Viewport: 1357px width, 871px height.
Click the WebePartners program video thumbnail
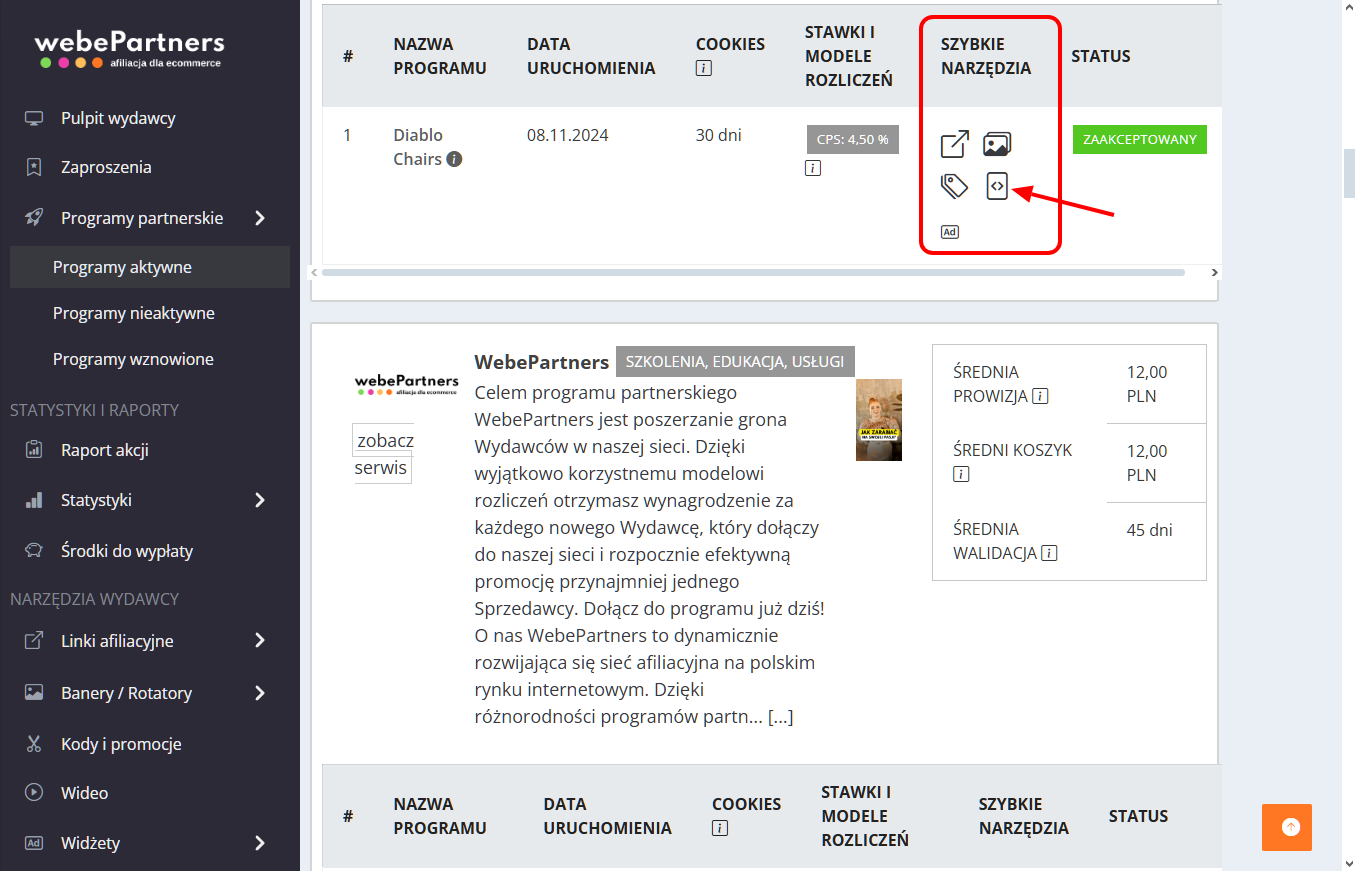tap(879, 420)
